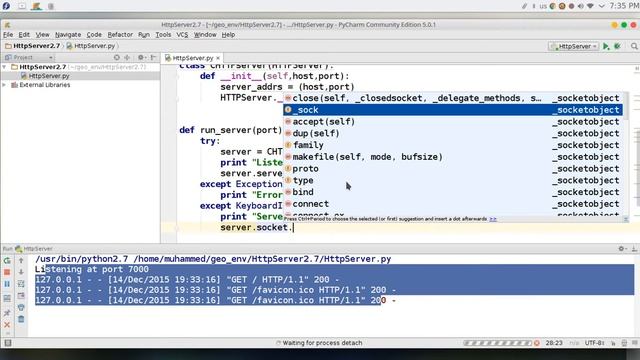The height and width of the screenshot is (360, 640).
Task: Click the print console output icon
Action: click(x=21, y=307)
